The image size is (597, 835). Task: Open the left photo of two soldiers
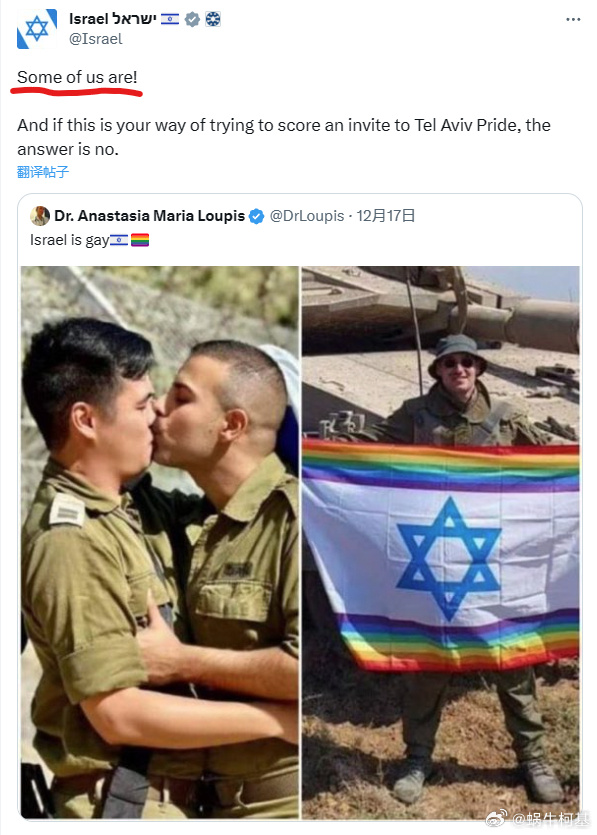(160, 542)
